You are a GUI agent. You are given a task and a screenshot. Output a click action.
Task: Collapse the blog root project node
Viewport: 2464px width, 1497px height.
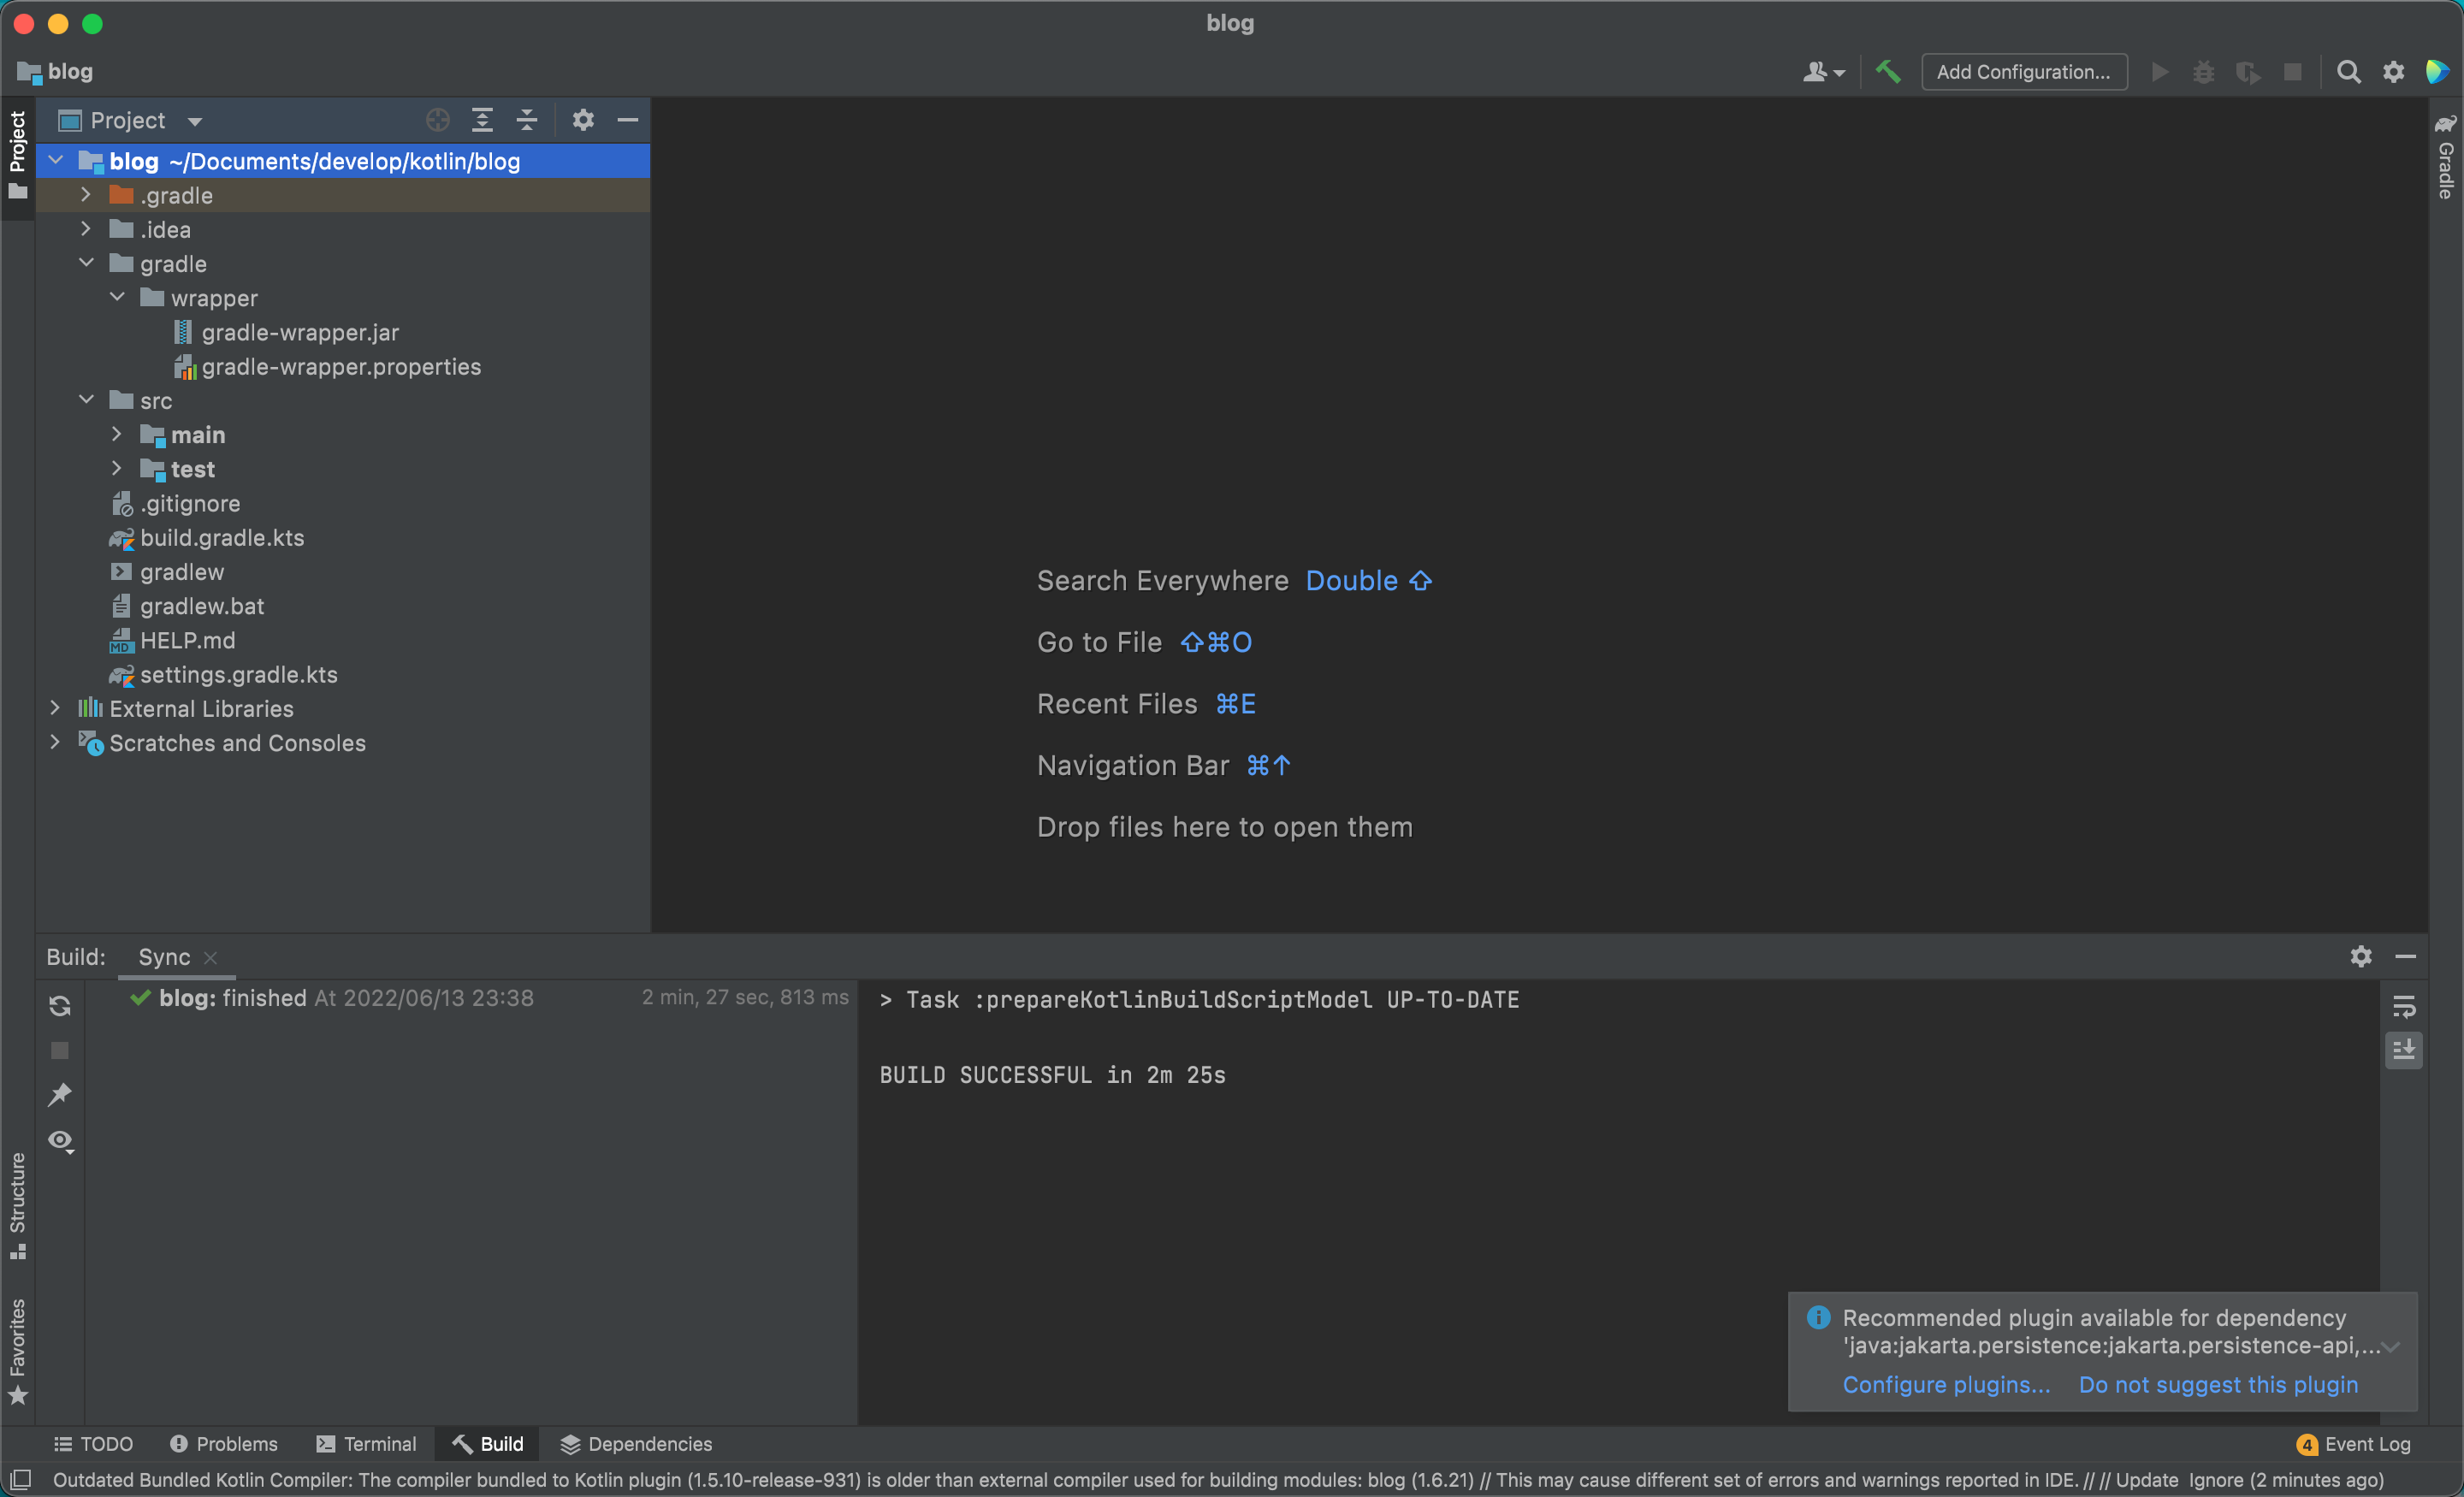click(x=56, y=160)
